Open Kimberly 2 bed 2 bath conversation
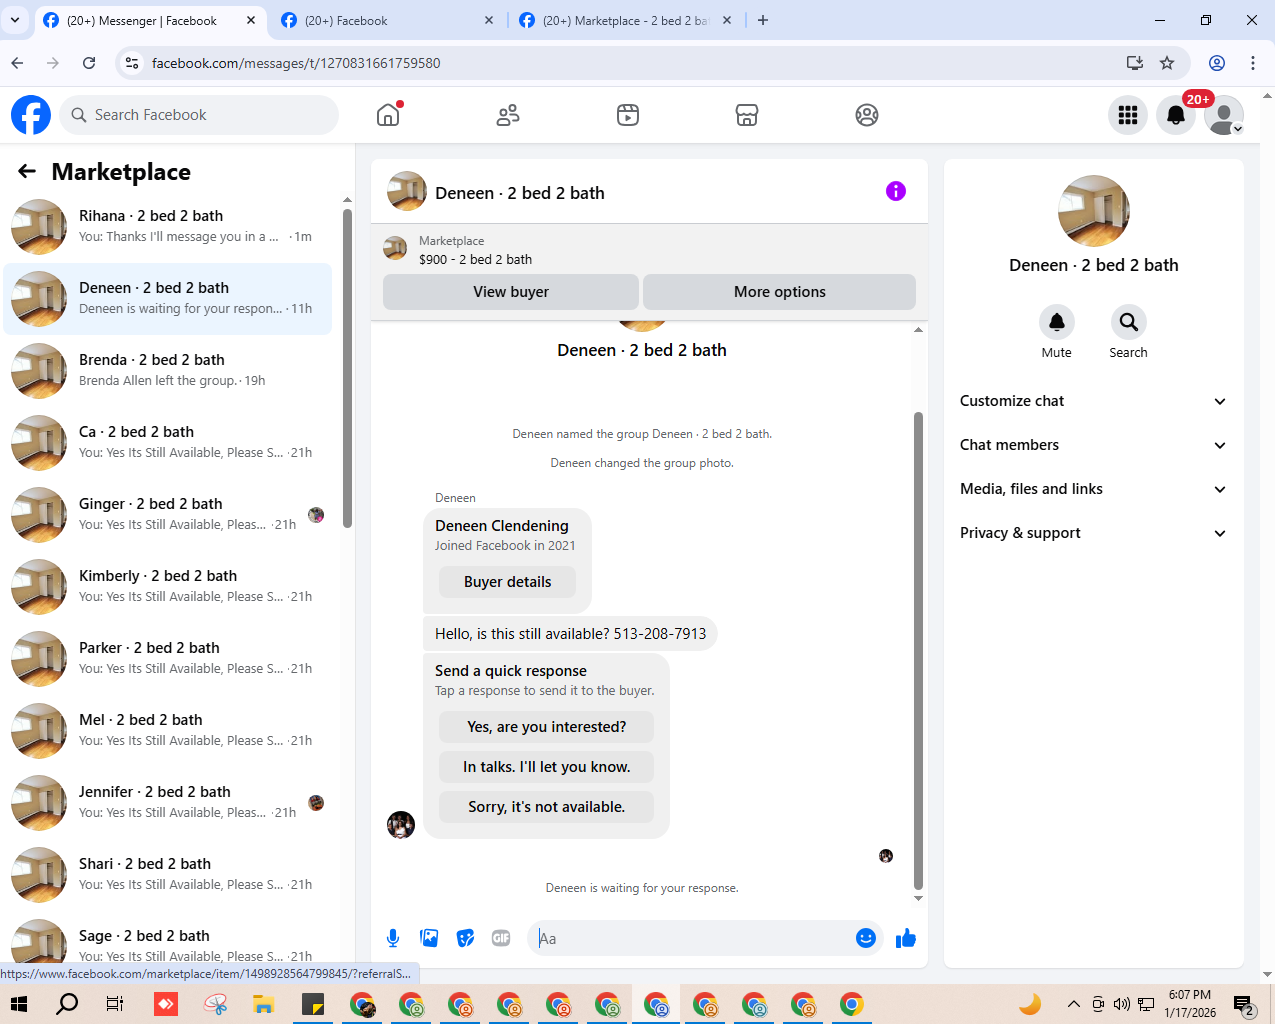 (168, 587)
